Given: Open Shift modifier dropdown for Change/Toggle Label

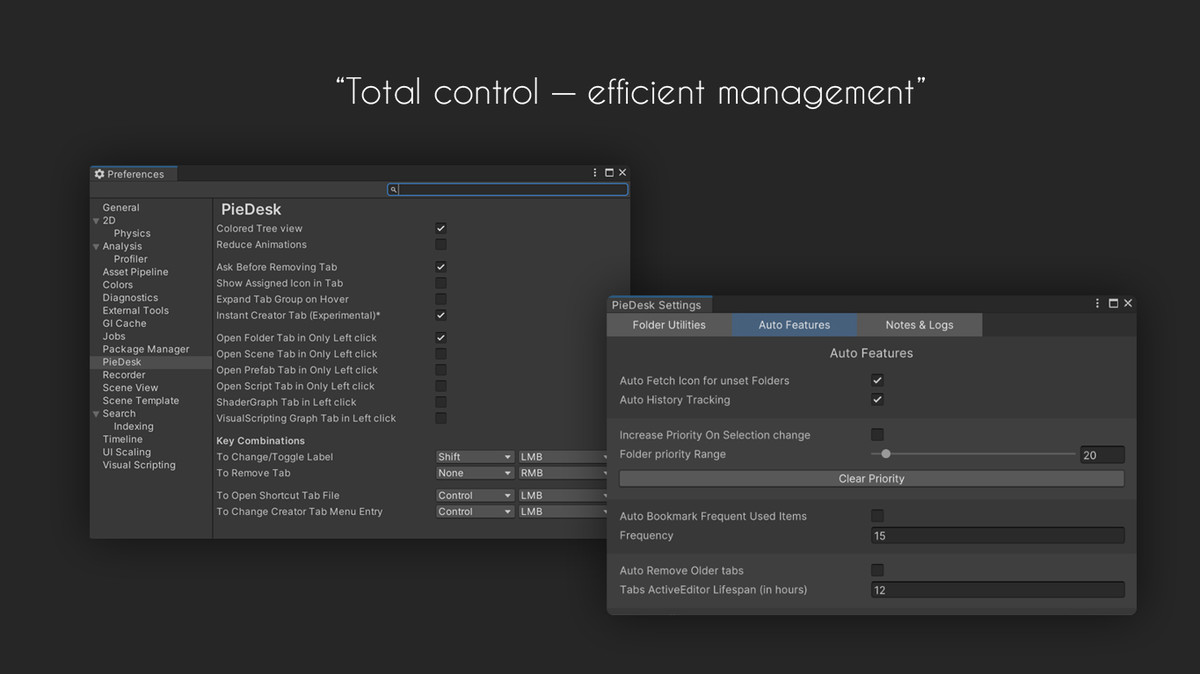Looking at the screenshot, I should point(474,457).
